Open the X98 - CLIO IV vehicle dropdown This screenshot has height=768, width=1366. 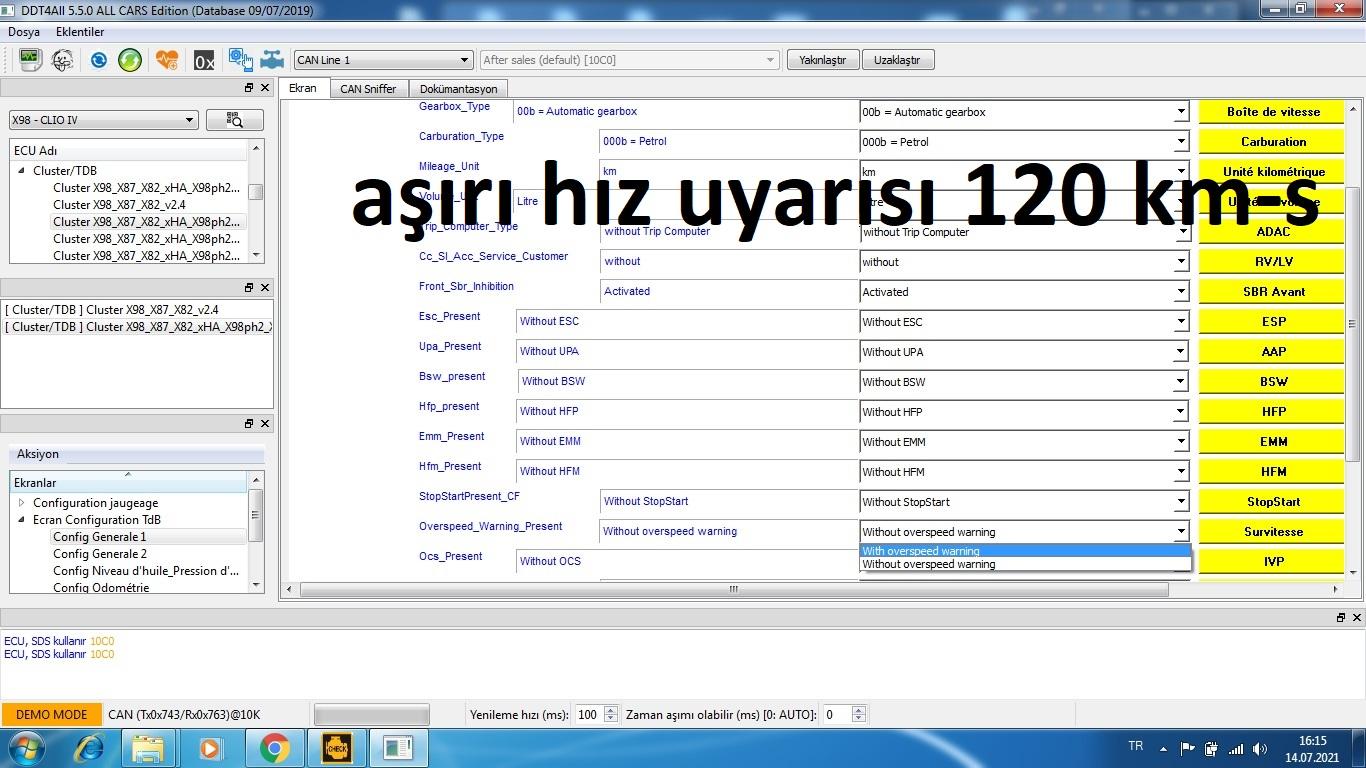pyautogui.click(x=103, y=120)
